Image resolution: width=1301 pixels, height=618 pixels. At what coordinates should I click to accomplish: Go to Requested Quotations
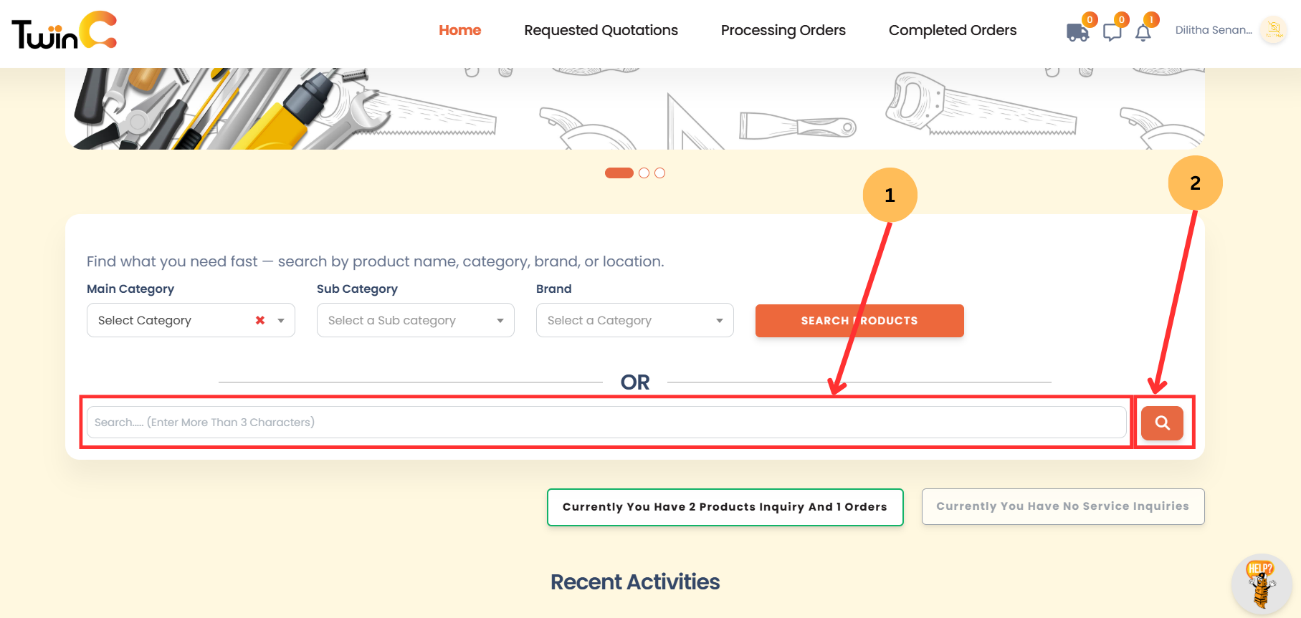(600, 30)
